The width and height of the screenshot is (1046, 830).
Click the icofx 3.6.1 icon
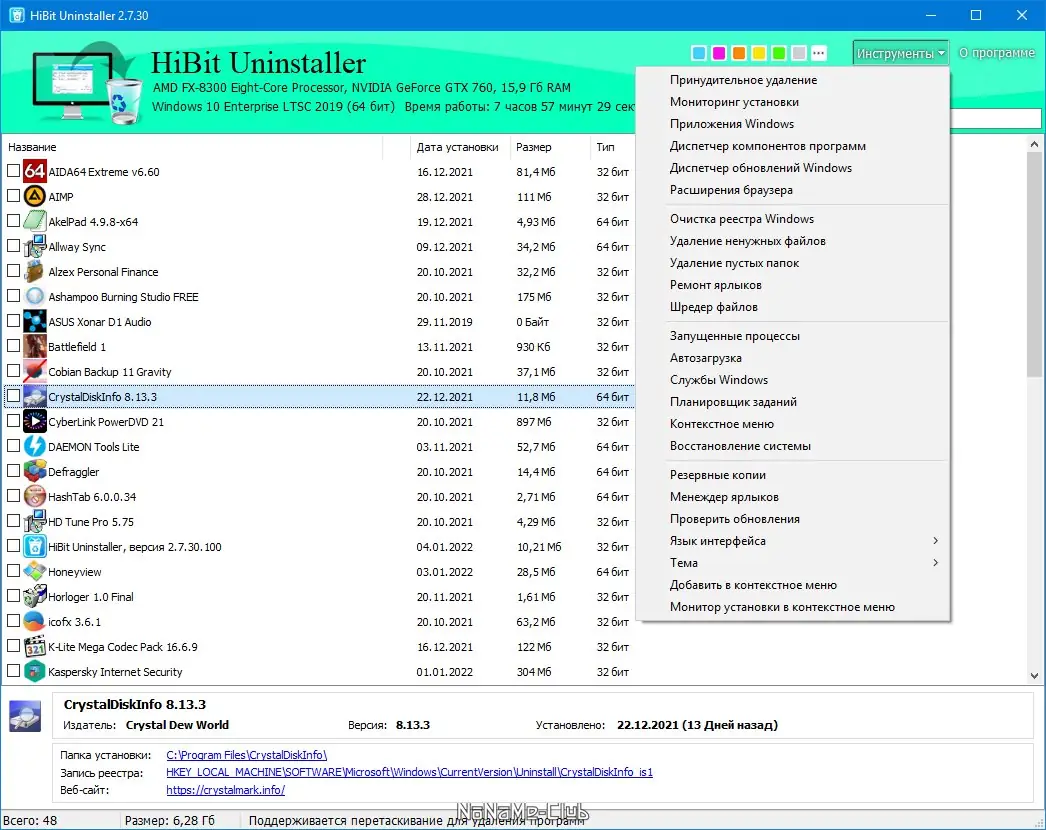35,622
